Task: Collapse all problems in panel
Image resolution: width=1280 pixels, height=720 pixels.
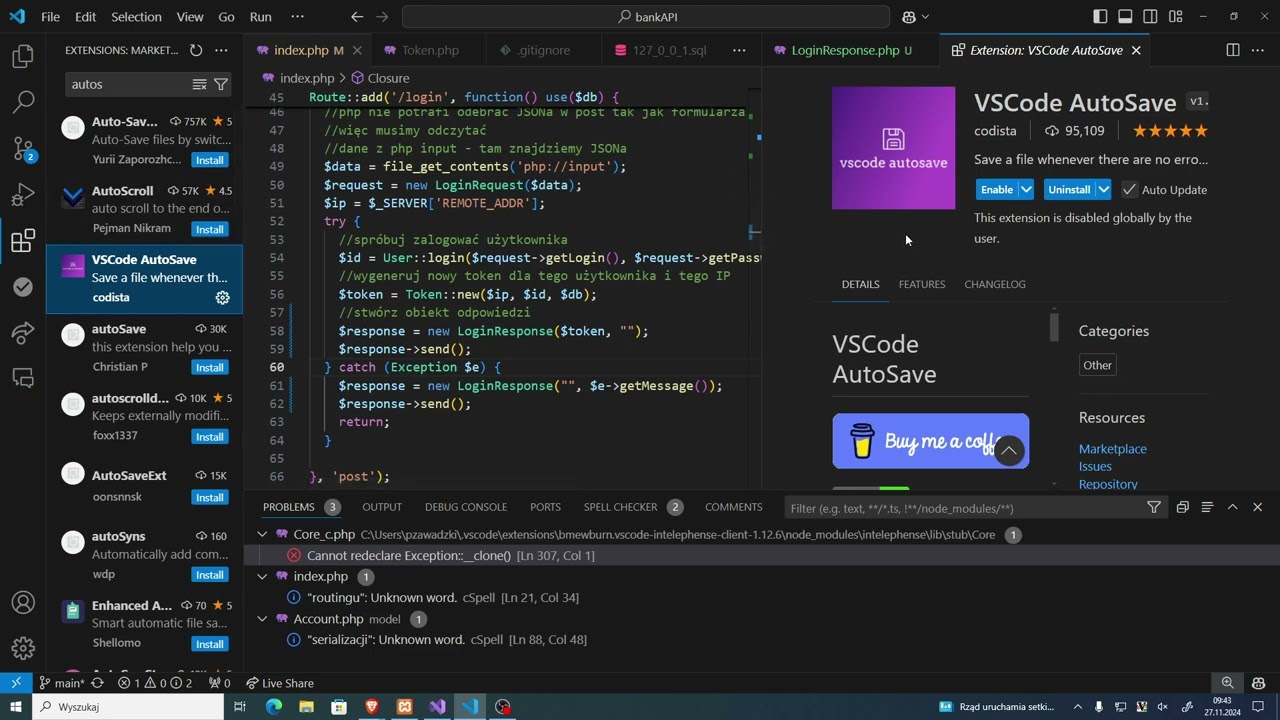Action: pyautogui.click(x=1182, y=507)
